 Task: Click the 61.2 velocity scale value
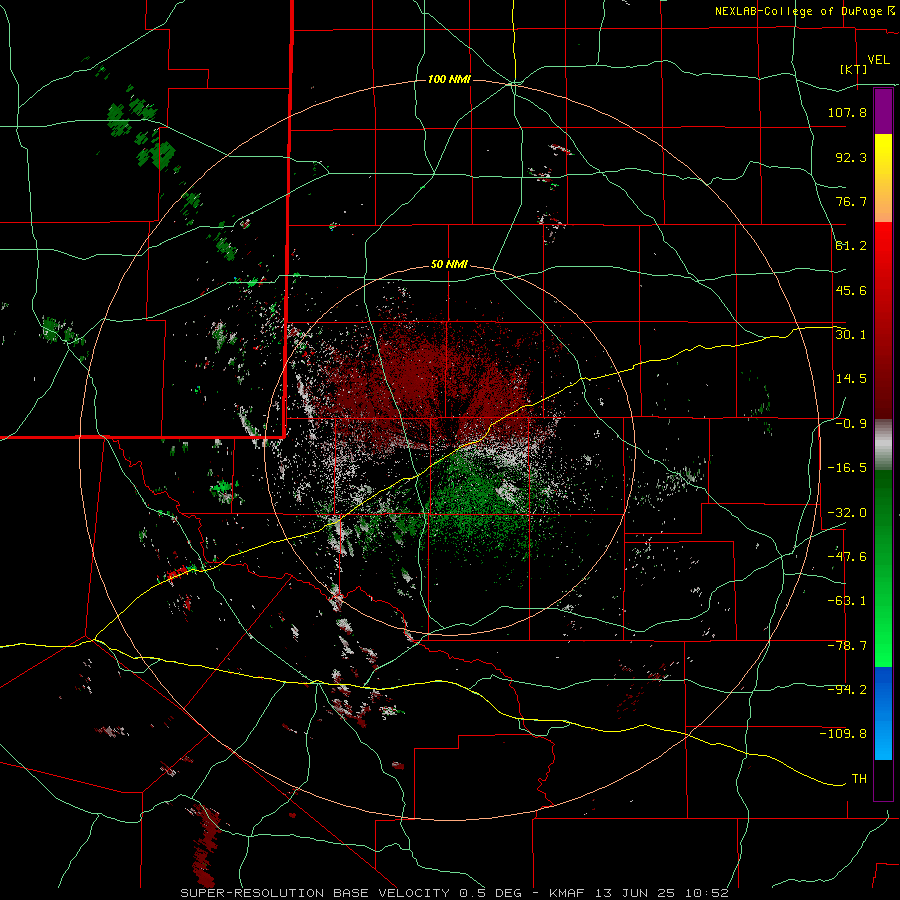(x=851, y=246)
